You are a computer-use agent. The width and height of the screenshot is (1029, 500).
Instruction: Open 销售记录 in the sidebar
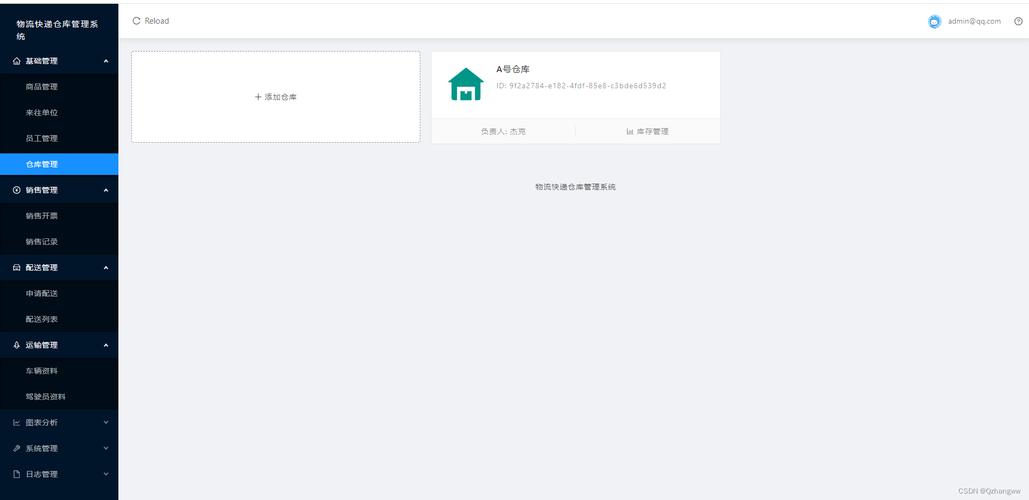(x=59, y=241)
